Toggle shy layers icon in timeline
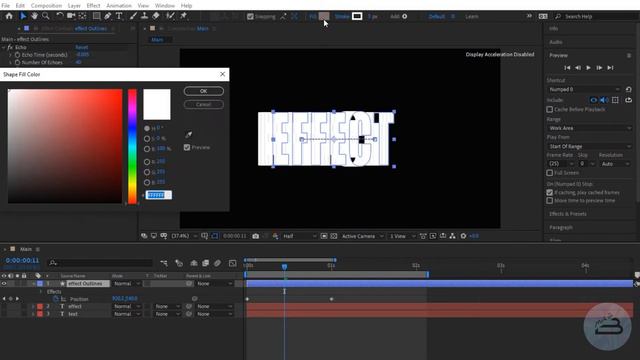The height and width of the screenshot is (360, 640). [194, 263]
